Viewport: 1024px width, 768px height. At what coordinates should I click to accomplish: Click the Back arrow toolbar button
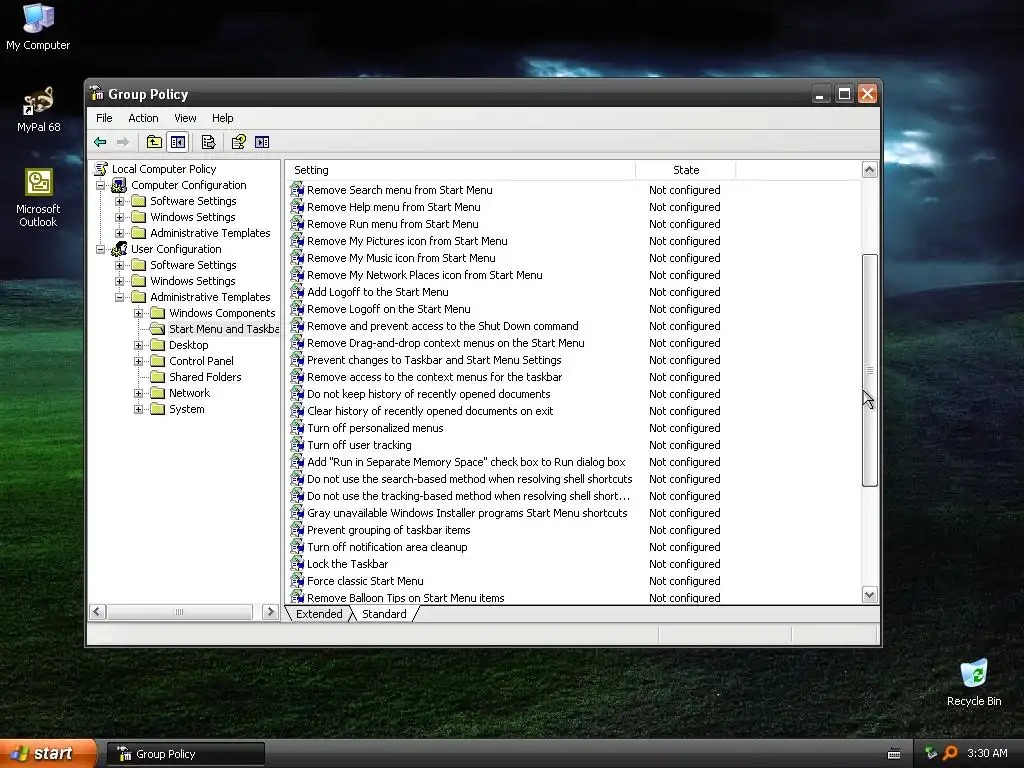point(100,142)
